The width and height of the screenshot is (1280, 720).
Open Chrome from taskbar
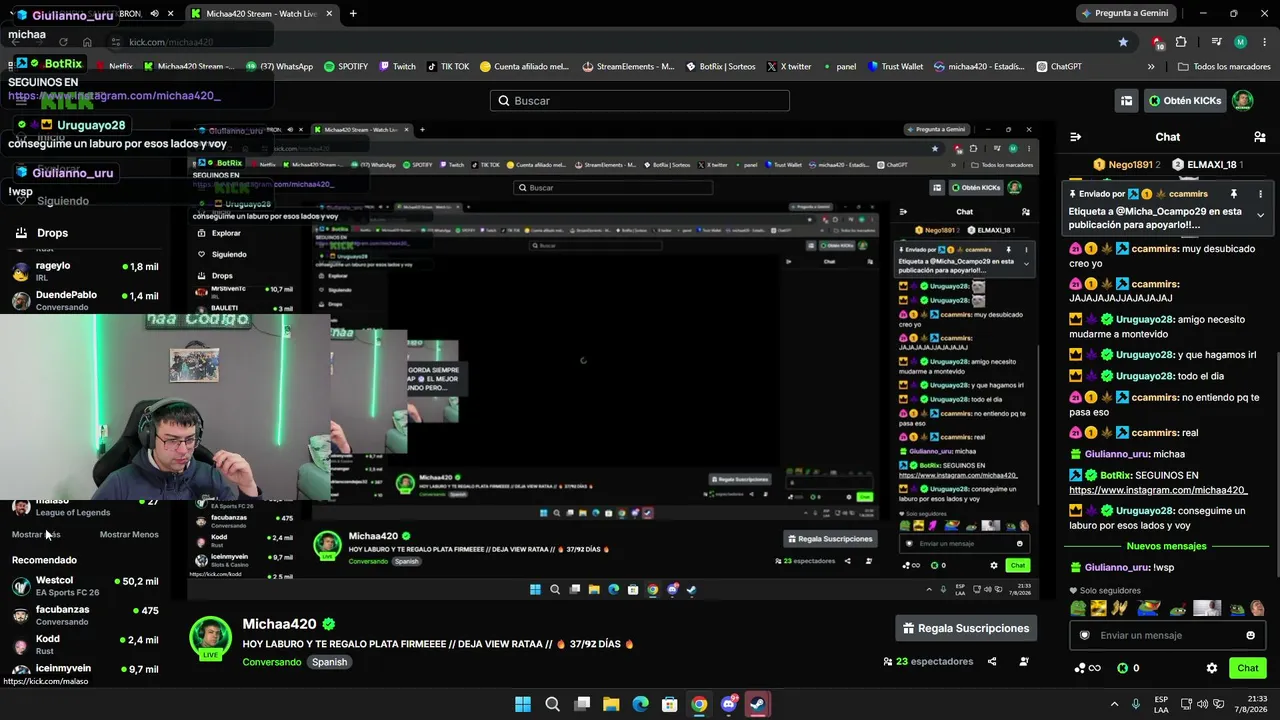pyautogui.click(x=699, y=704)
